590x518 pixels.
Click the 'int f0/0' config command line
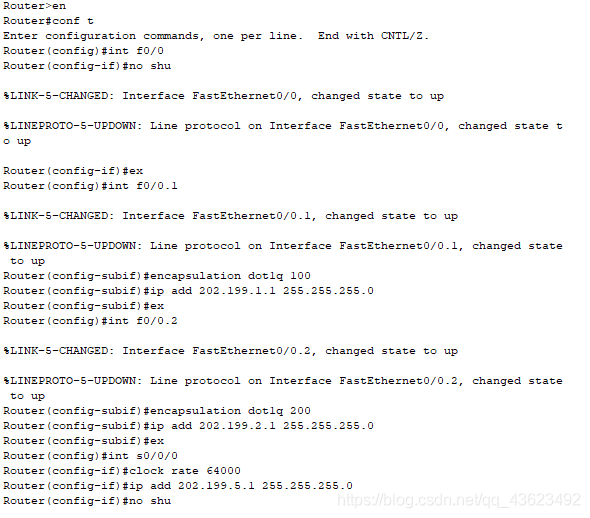coord(84,51)
